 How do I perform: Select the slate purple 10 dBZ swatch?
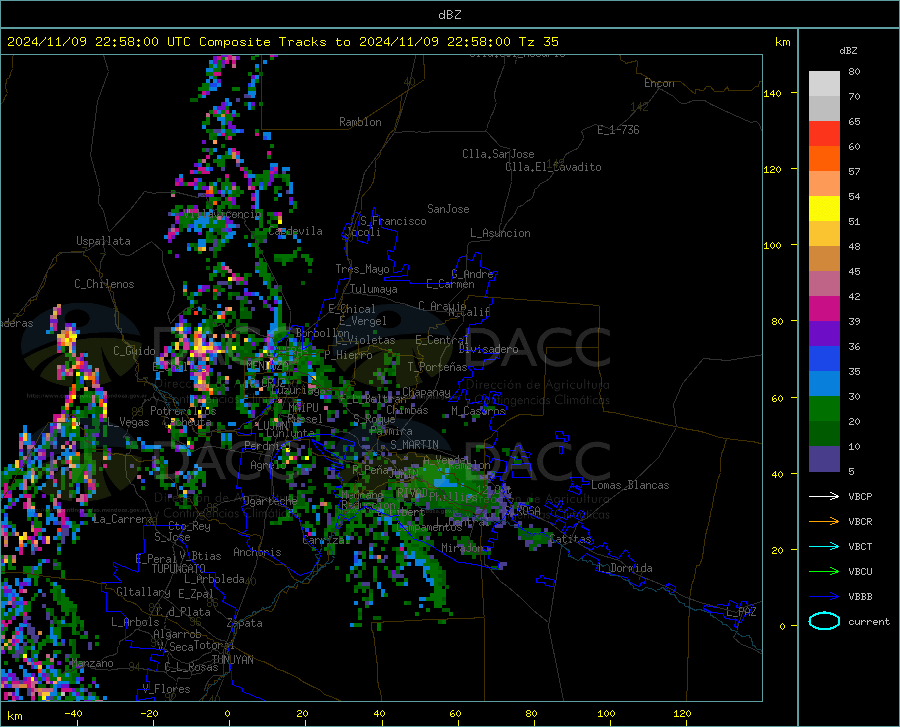pyautogui.click(x=824, y=459)
